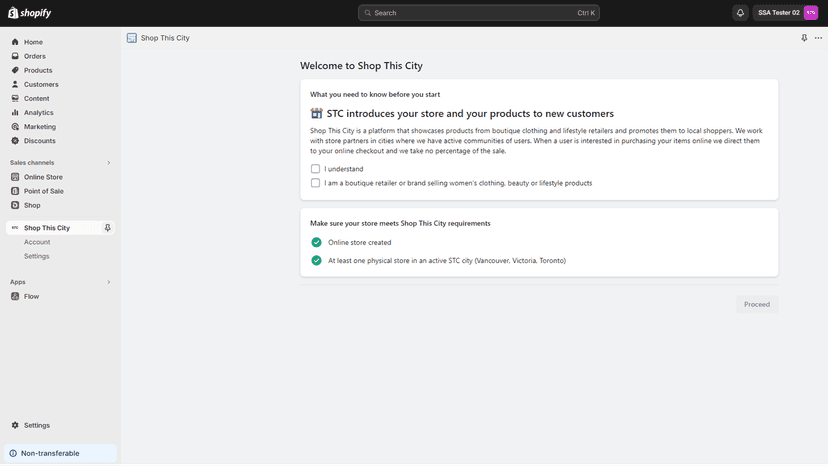Click the purple account avatar icon
Screen dimensions: 828x466
(x=811, y=13)
